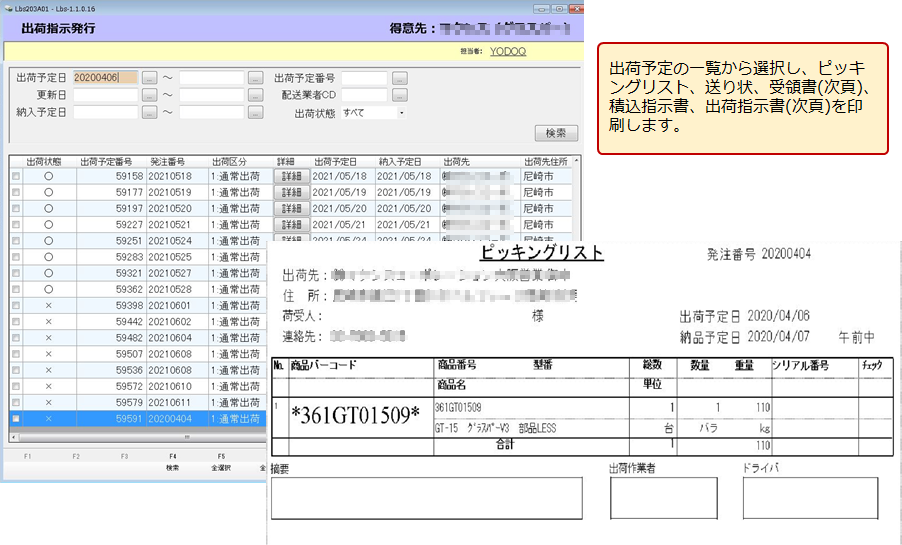Viewport: 902px width, 545px height.
Task: Open picker beside 出荷予定日 end date
Action: 255,78
